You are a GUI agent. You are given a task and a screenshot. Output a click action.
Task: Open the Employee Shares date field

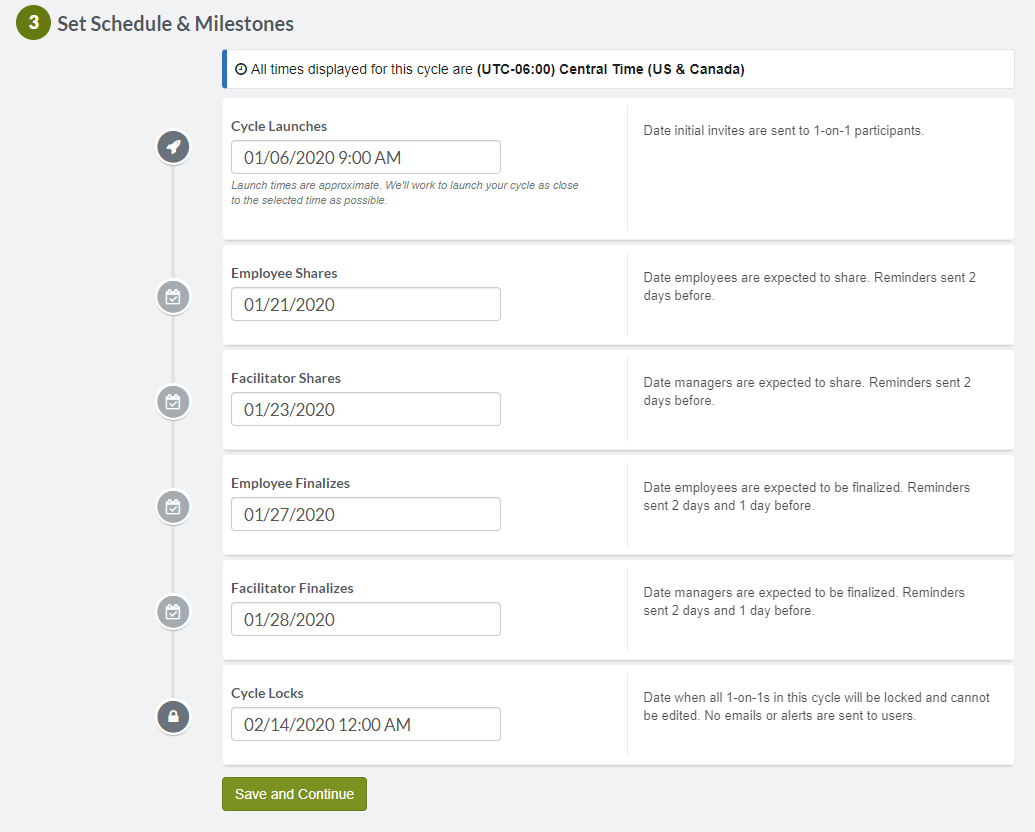click(365, 305)
